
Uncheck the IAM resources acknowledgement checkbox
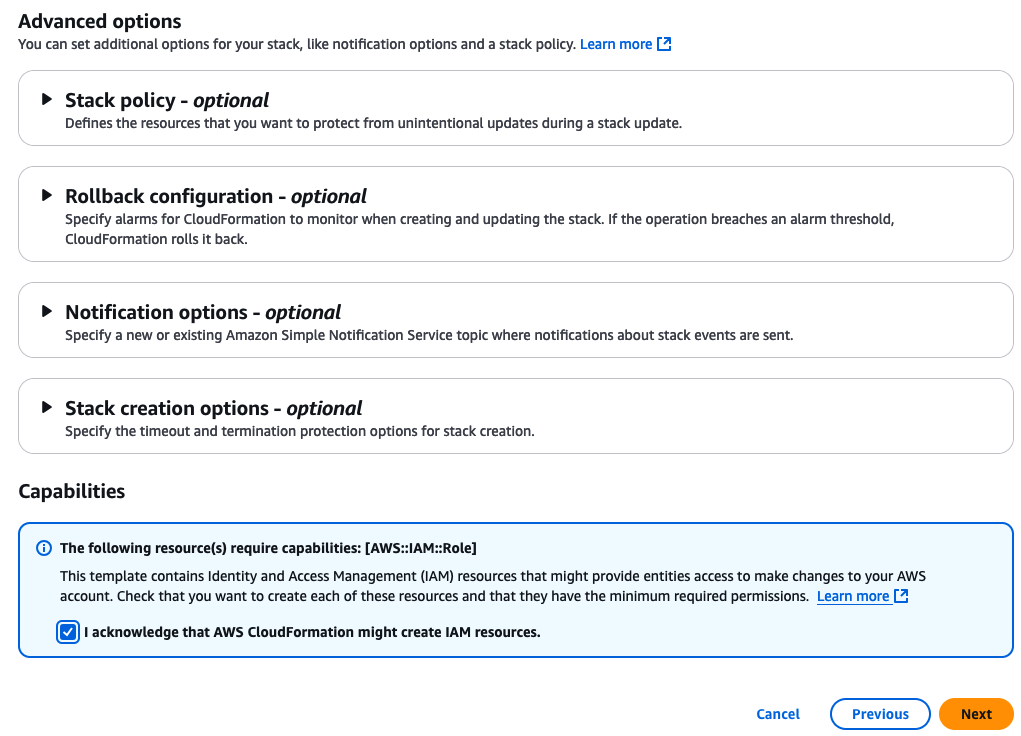(x=68, y=632)
